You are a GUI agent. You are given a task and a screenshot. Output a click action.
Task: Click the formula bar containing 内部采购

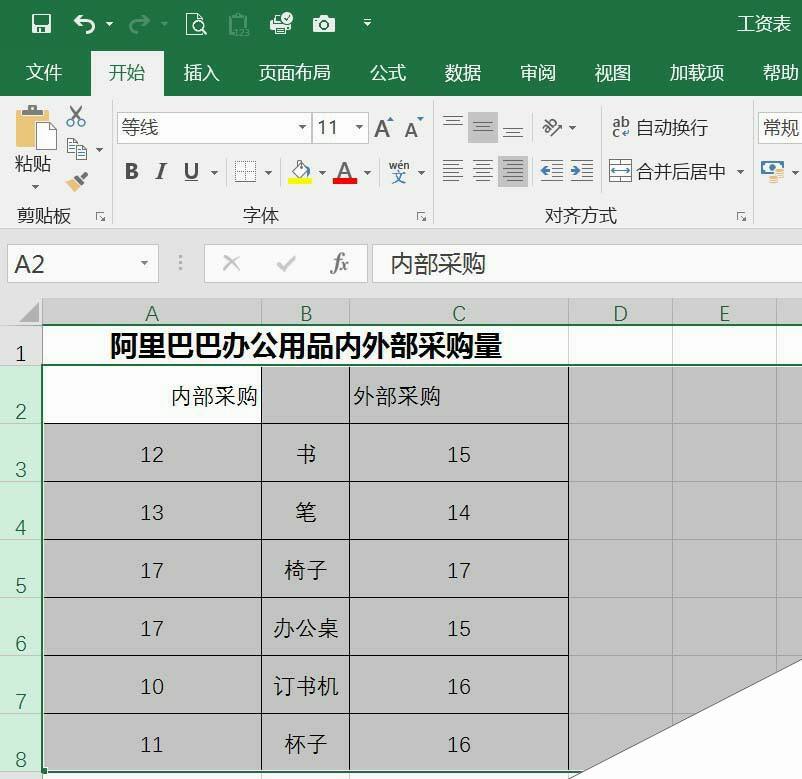(587, 263)
